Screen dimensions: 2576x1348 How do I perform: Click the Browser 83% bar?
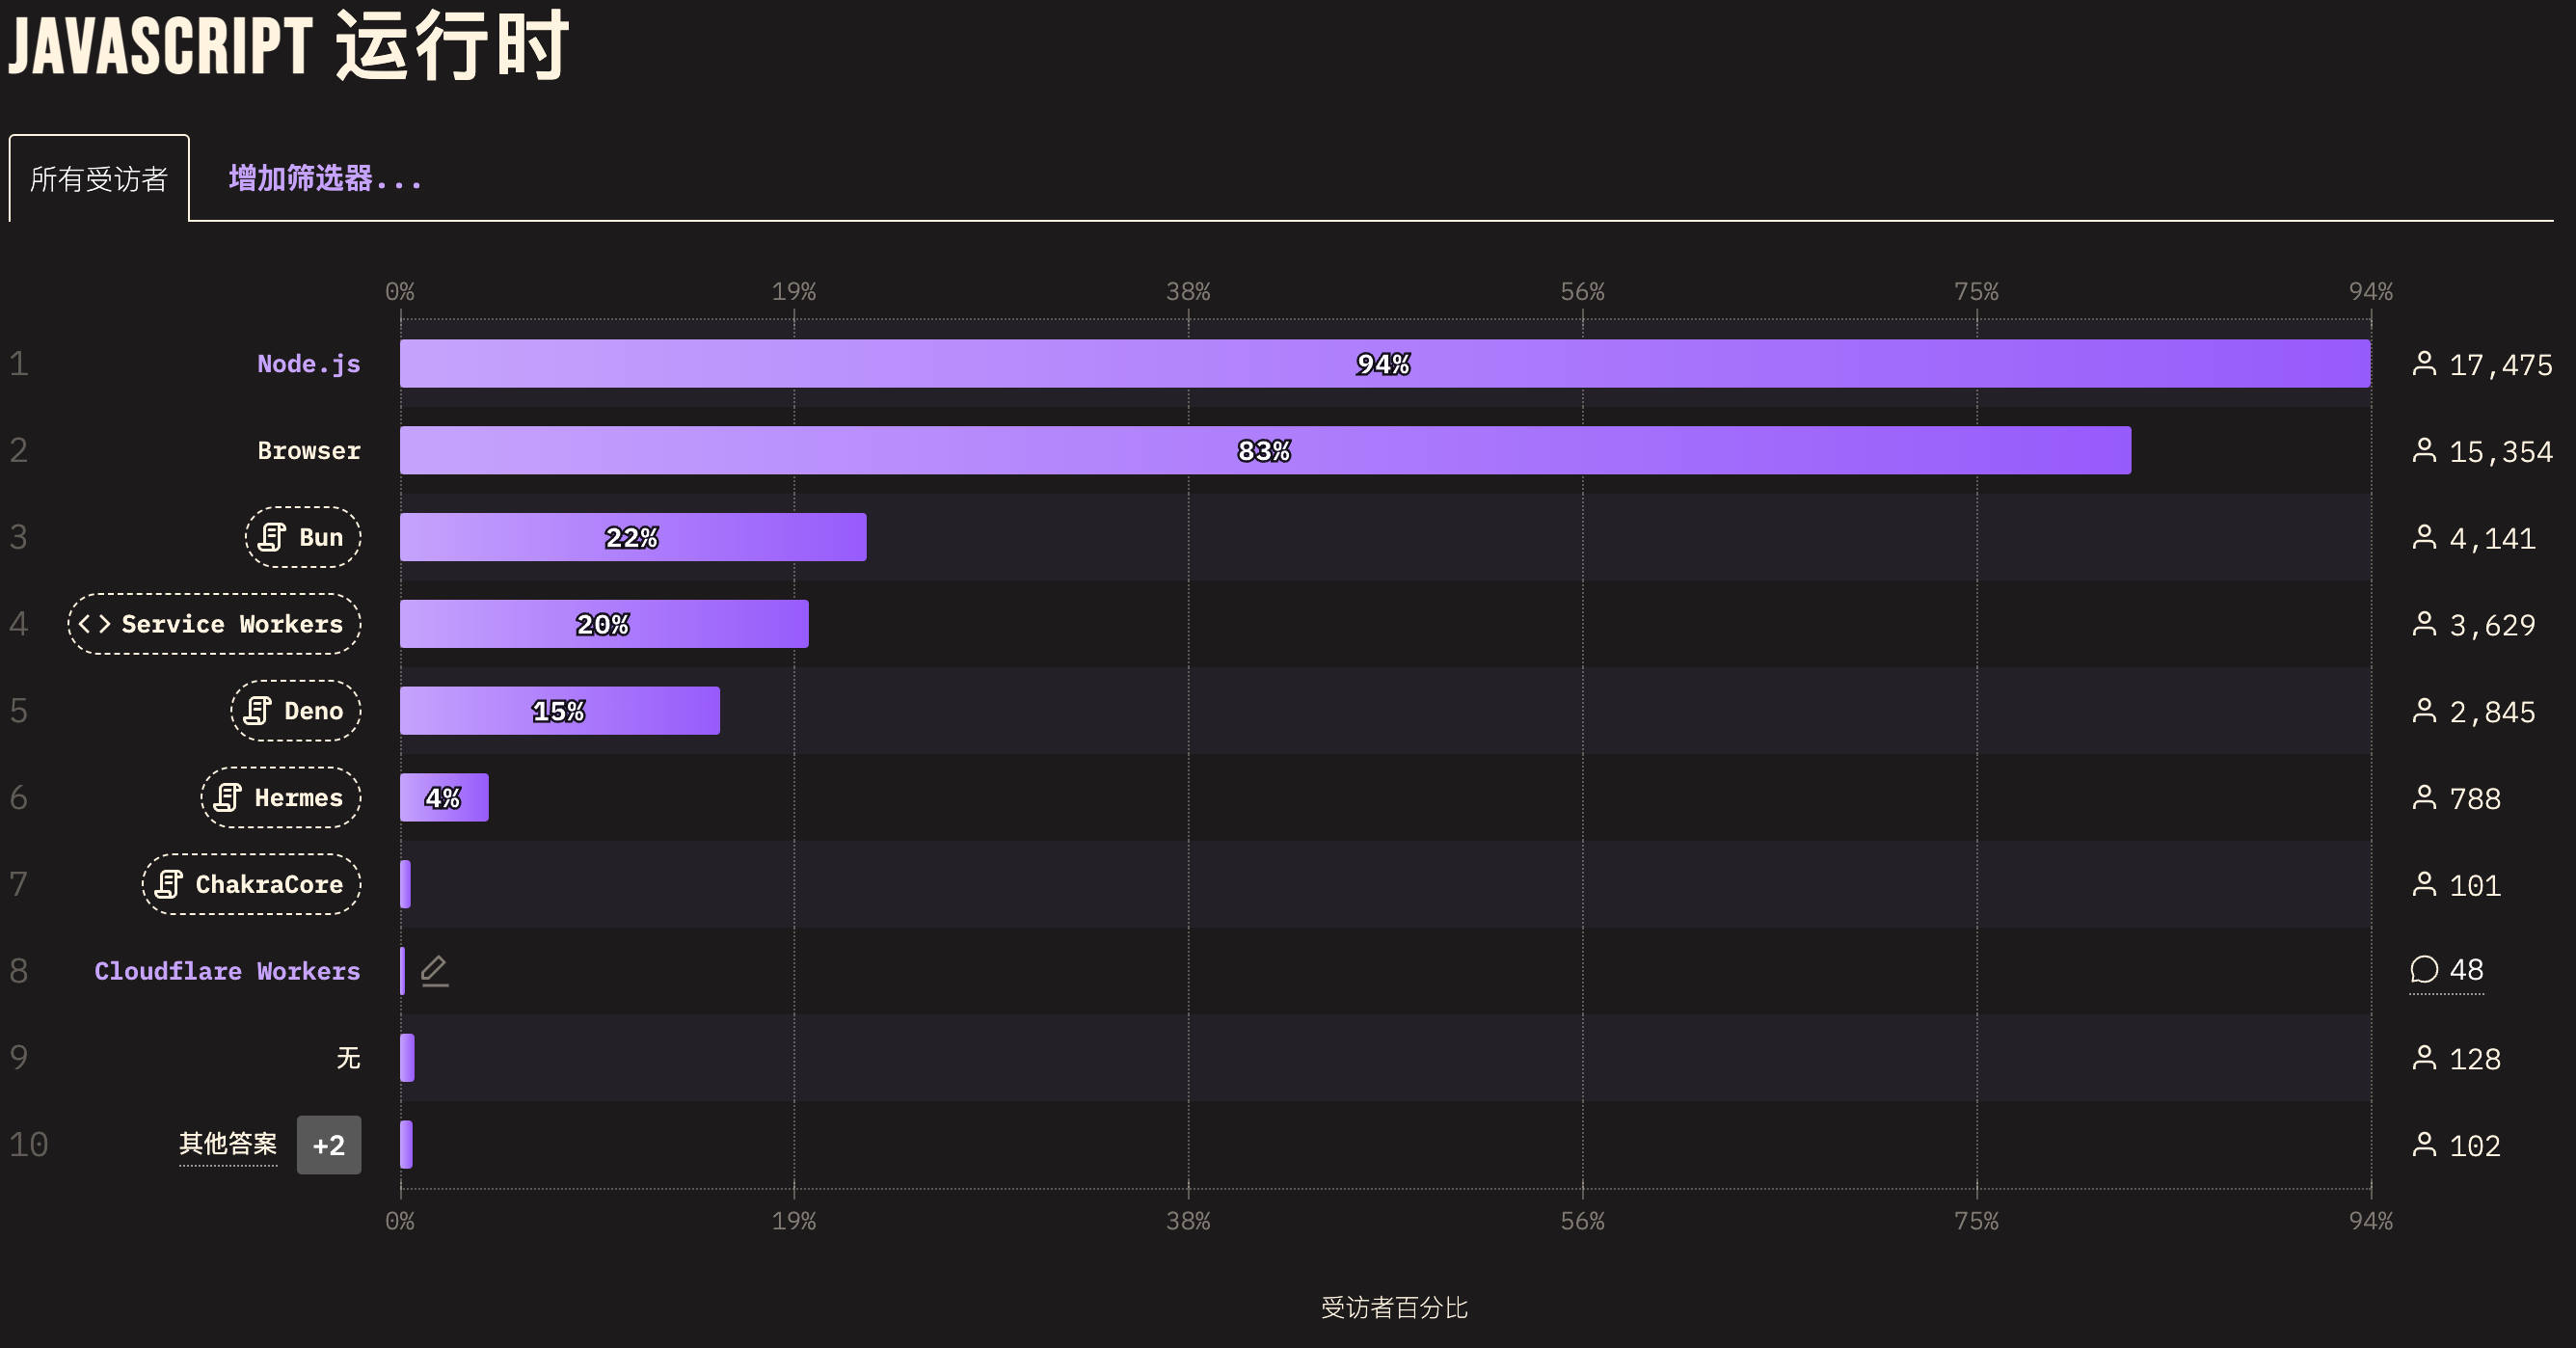(1265, 451)
